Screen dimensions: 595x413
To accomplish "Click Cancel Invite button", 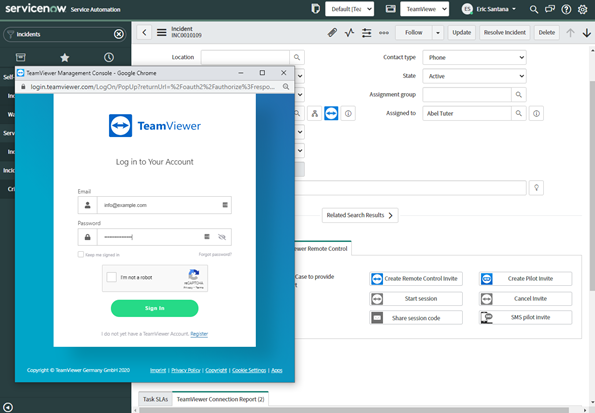I will [526, 299].
